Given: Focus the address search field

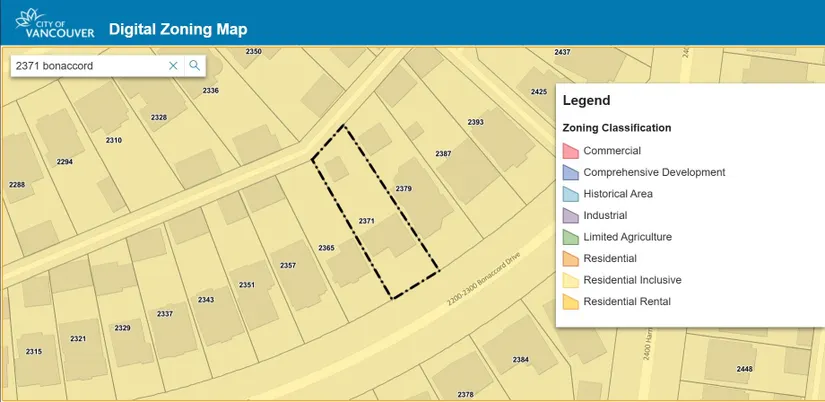Looking at the screenshot, I should tap(85, 66).
